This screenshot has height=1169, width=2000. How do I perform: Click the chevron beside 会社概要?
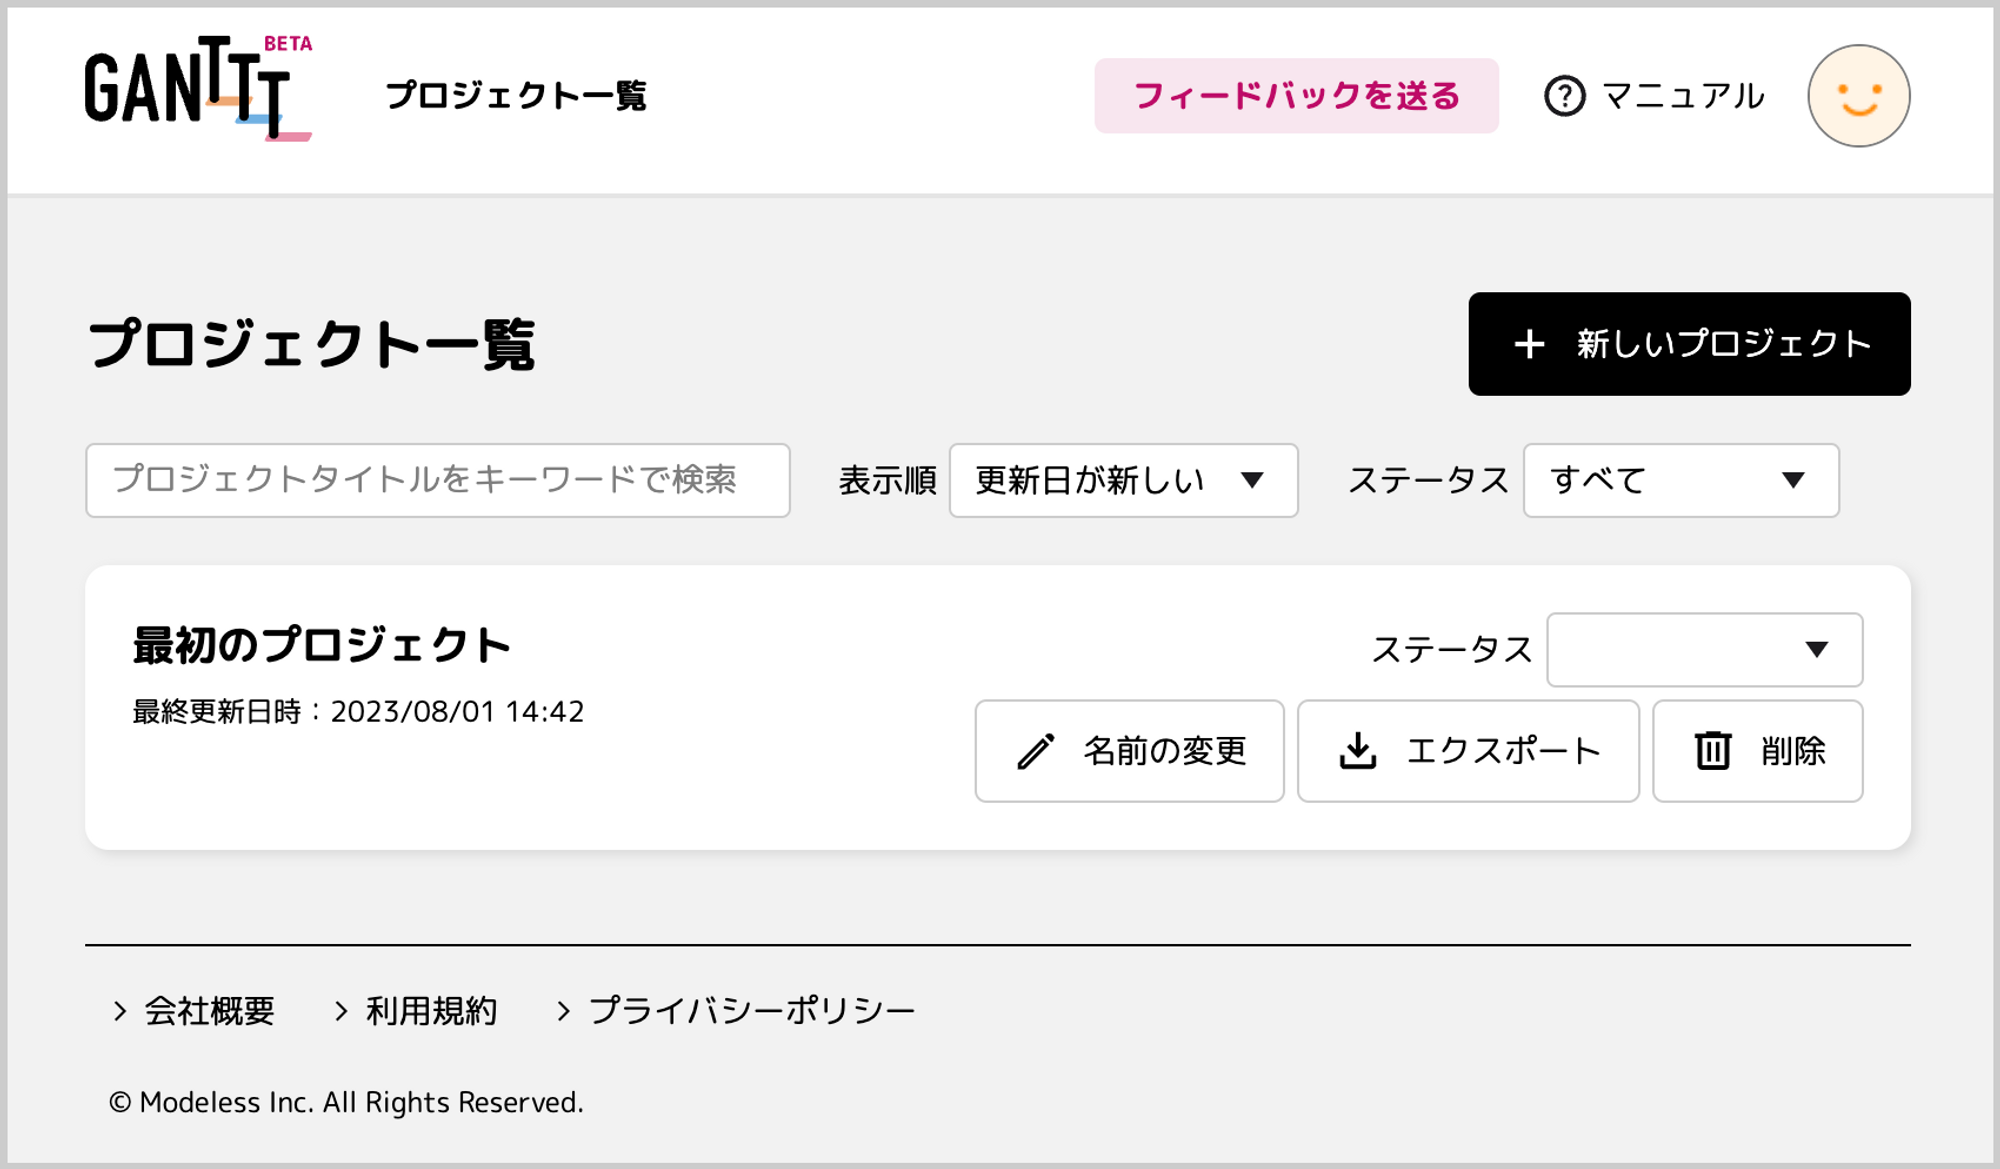pyautogui.click(x=120, y=1011)
